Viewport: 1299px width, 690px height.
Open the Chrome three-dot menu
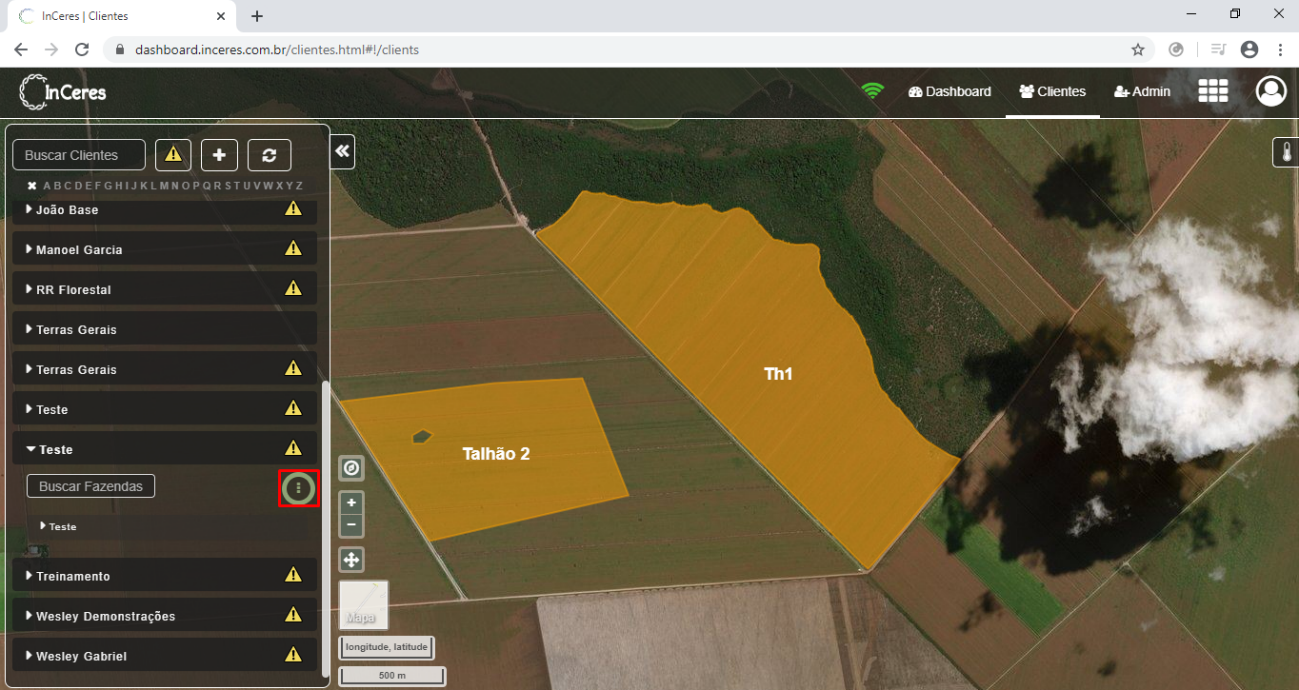[x=1280, y=49]
